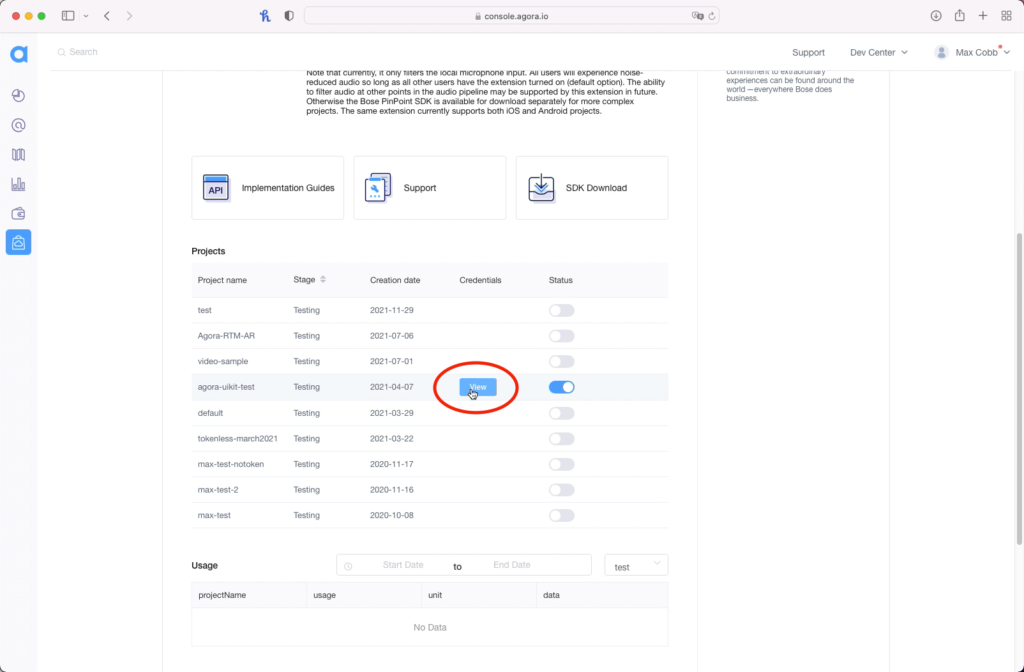Click the Credentials column header
Screen dimensions: 1024x672
(x=480, y=280)
